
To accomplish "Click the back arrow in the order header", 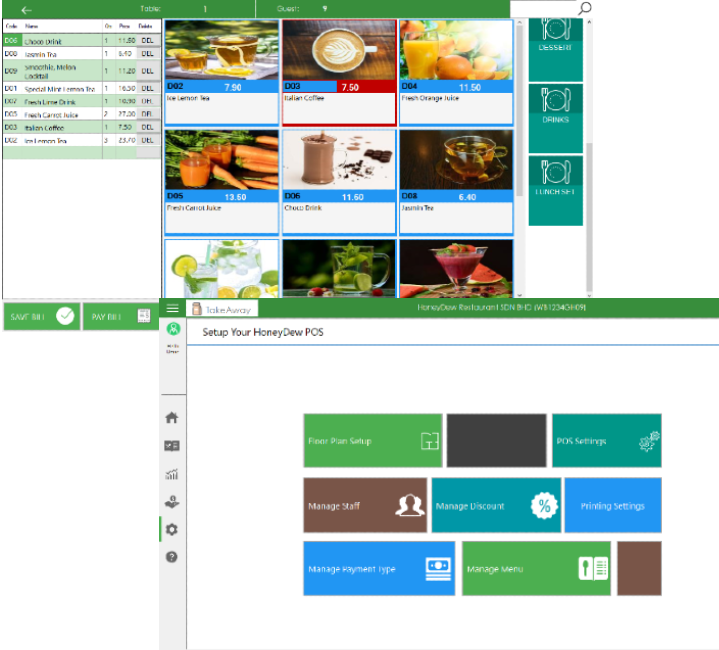I will point(27,9).
